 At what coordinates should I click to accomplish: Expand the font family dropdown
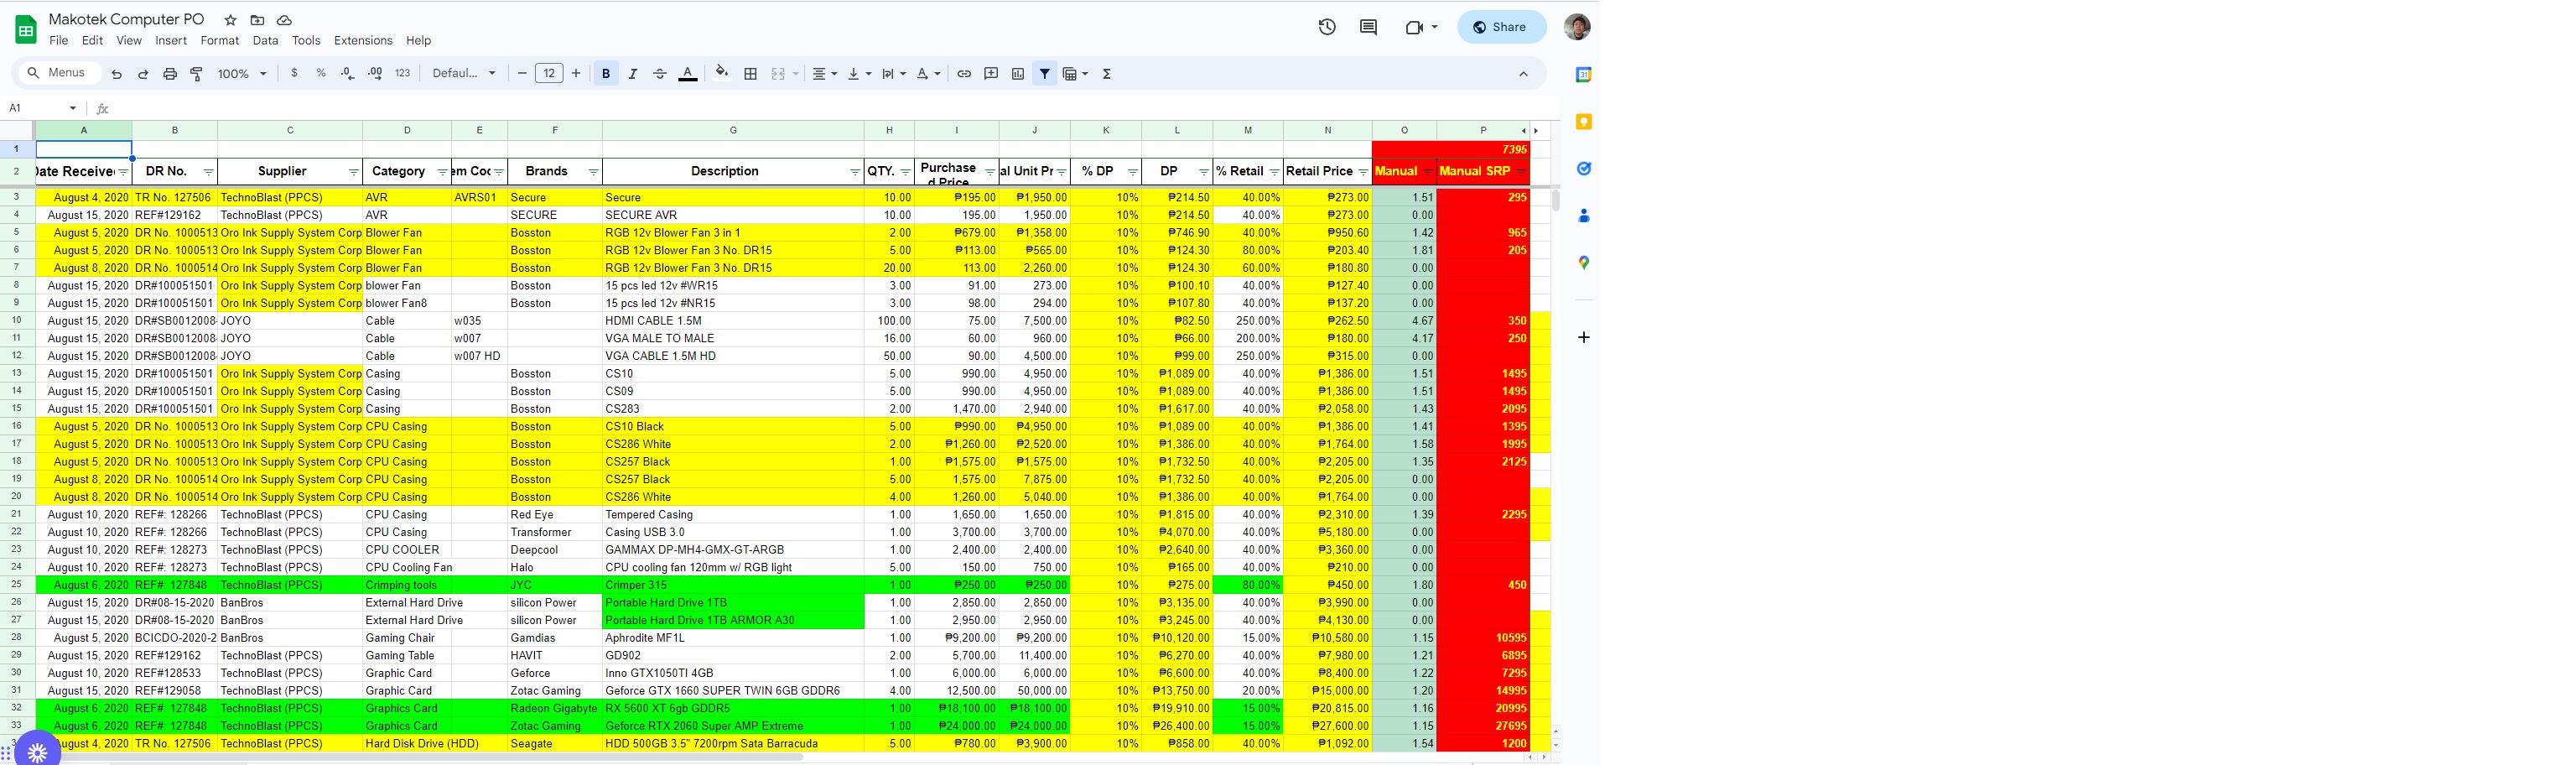464,74
